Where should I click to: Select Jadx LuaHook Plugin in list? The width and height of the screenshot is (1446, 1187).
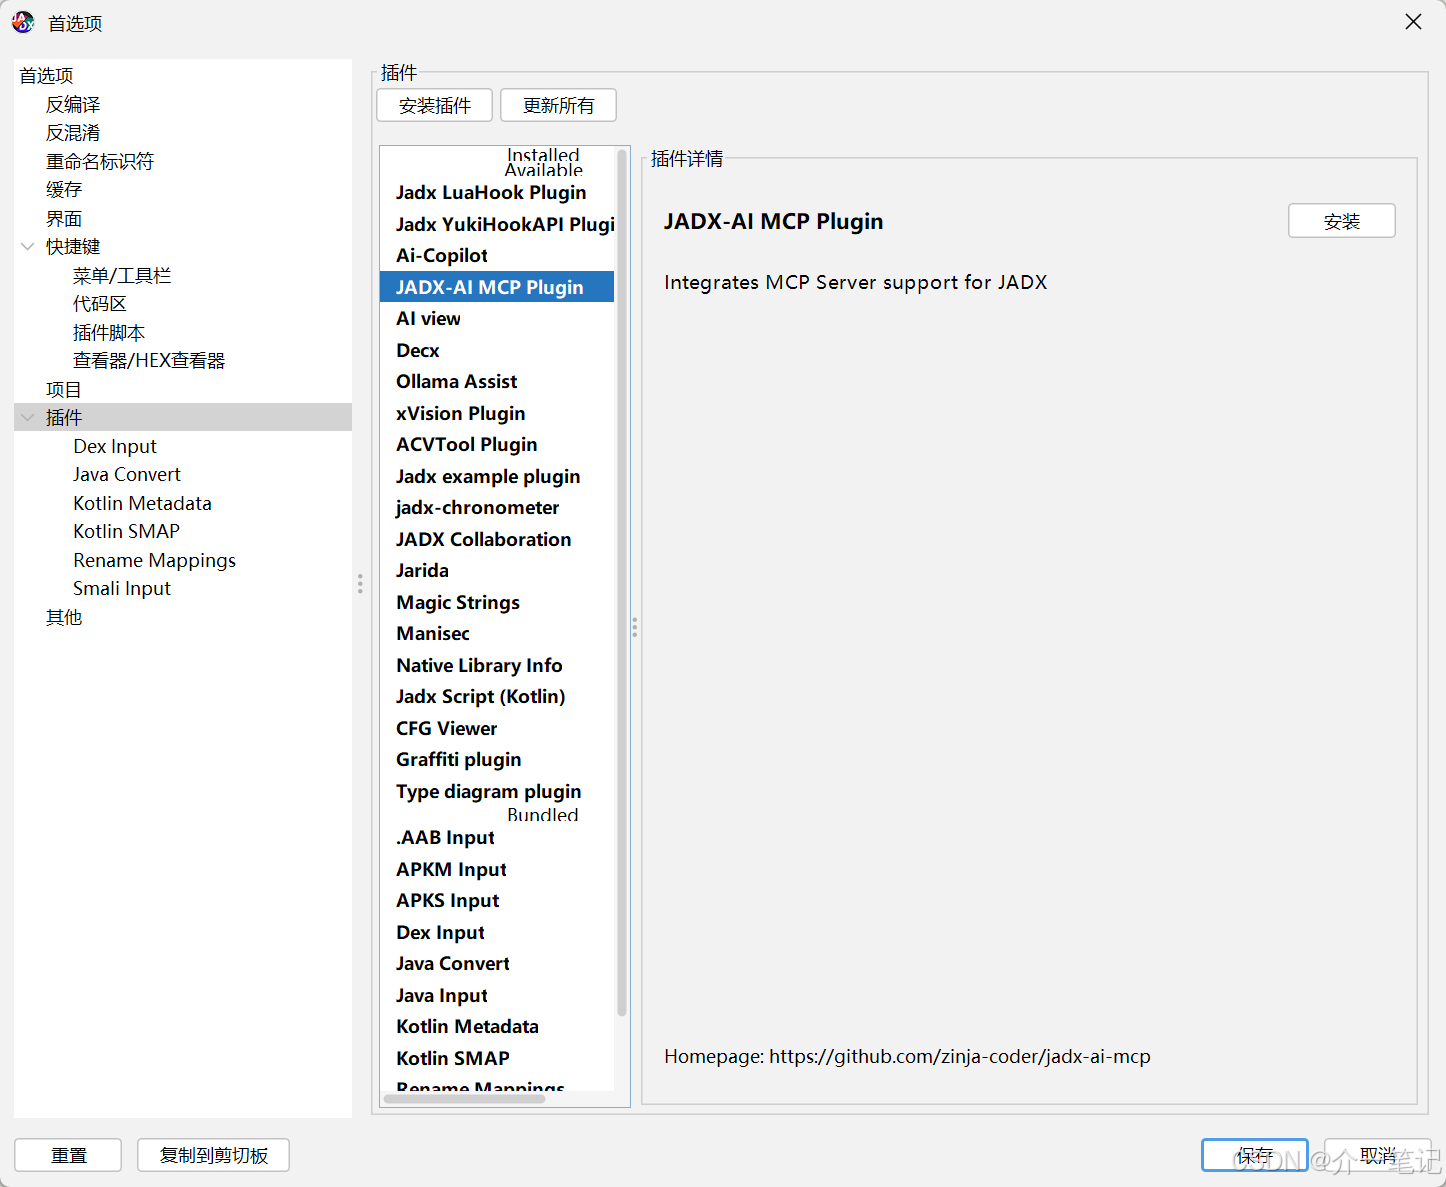click(497, 192)
